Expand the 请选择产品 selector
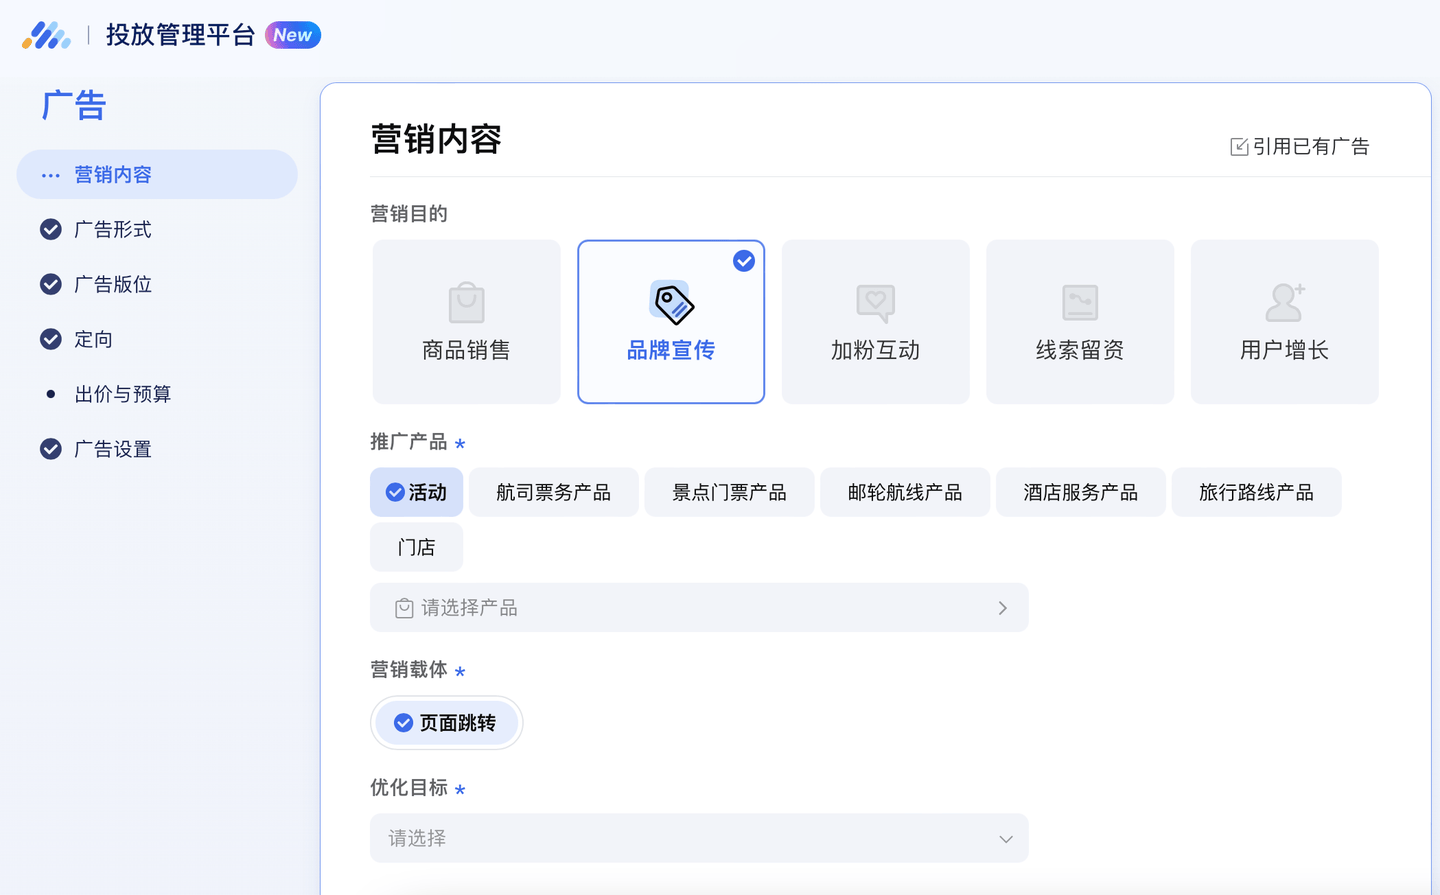Image resolution: width=1440 pixels, height=895 pixels. 699,608
